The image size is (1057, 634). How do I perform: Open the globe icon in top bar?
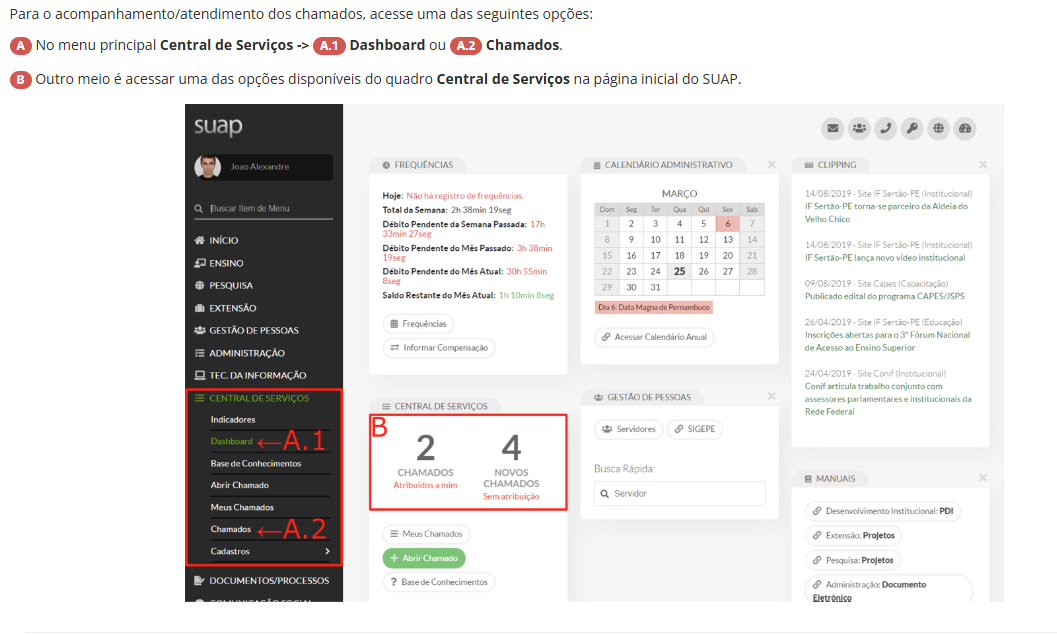point(938,128)
